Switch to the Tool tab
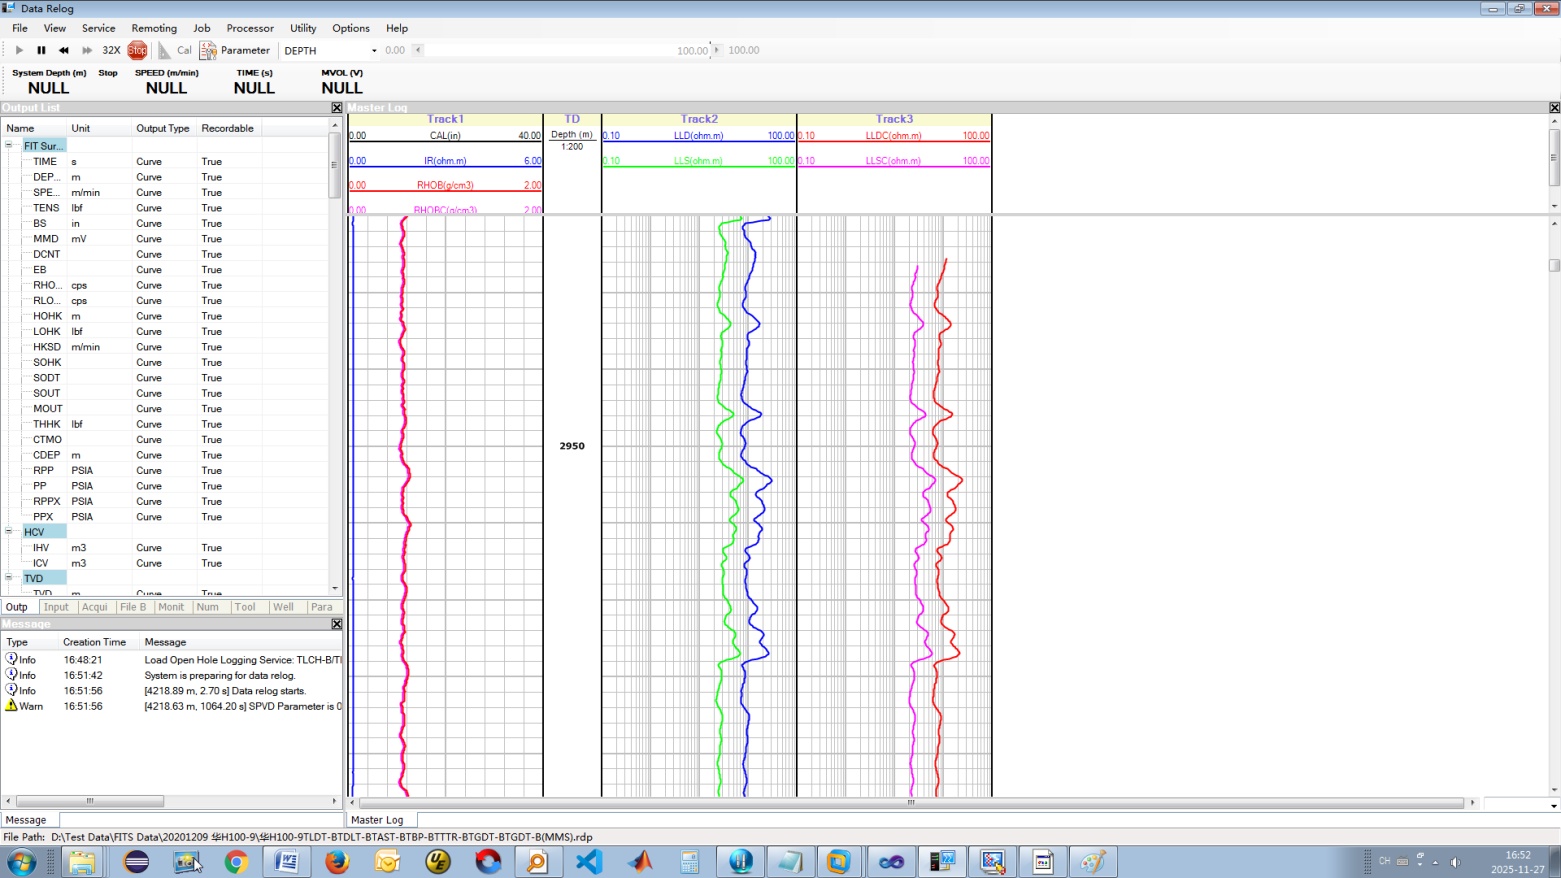 click(245, 607)
